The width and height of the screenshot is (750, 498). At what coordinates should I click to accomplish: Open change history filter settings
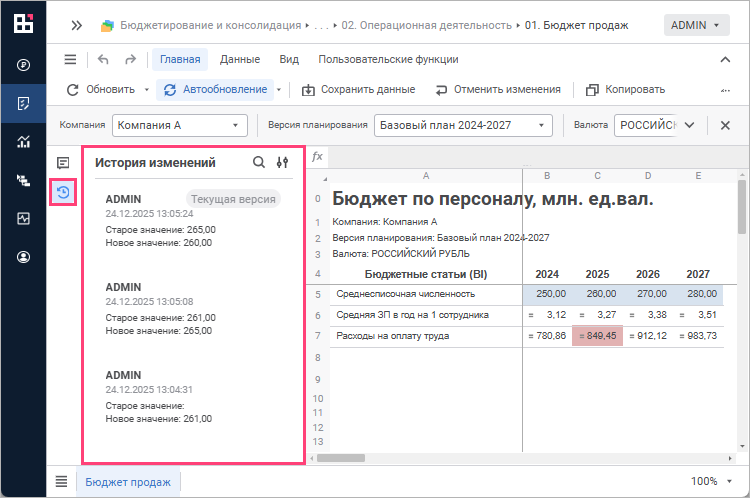[282, 162]
